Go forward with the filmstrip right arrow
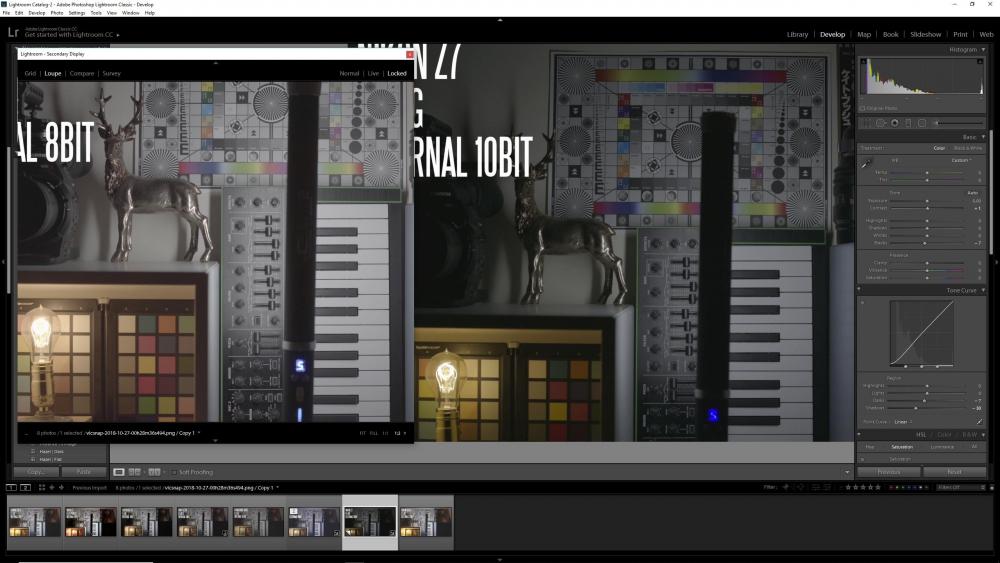1000x563 pixels. [x=61, y=488]
